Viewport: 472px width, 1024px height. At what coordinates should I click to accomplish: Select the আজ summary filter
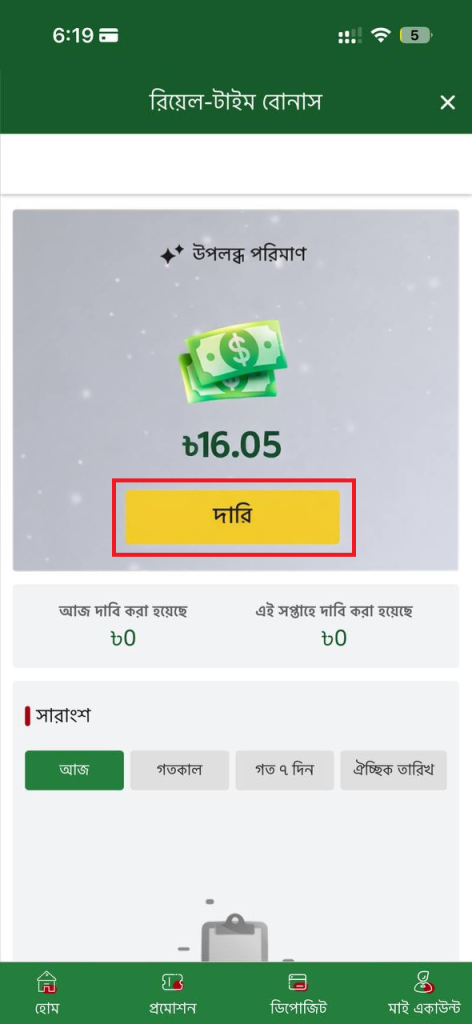[x=74, y=770]
